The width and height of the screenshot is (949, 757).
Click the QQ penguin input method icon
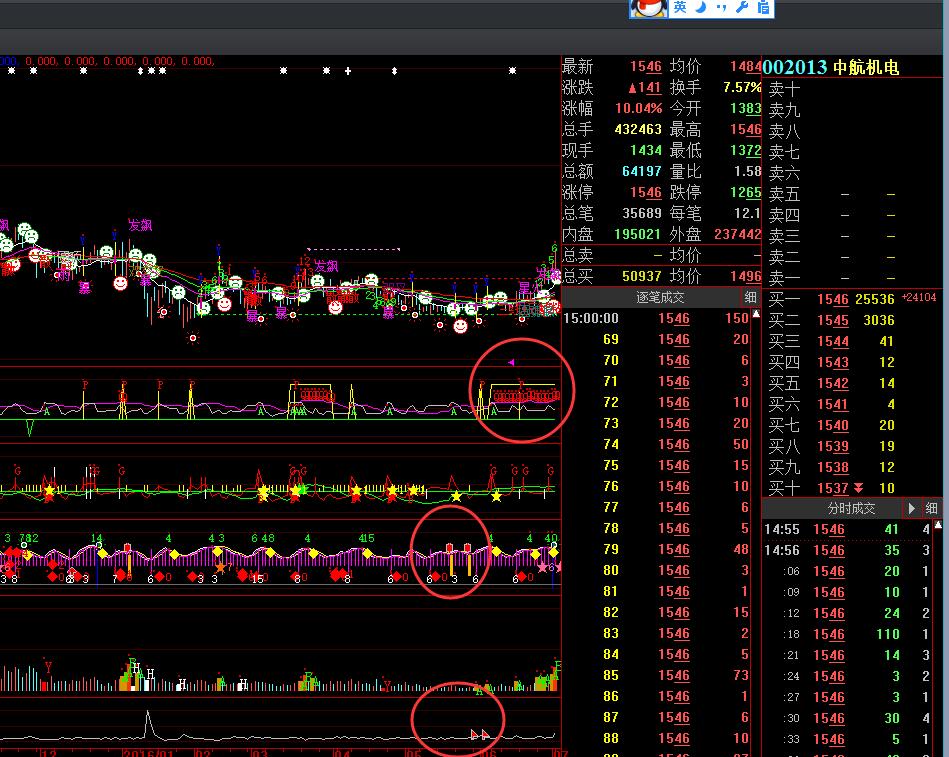click(x=648, y=8)
